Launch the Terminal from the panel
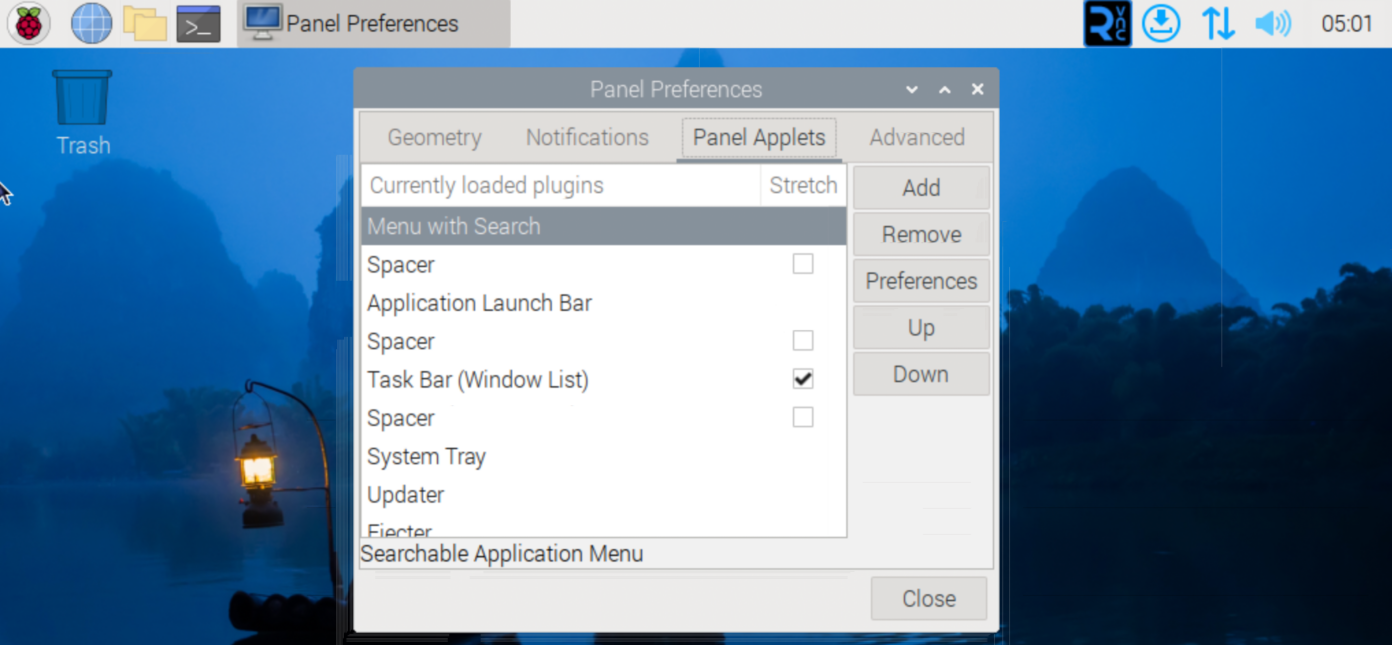1392x645 pixels. tap(198, 23)
